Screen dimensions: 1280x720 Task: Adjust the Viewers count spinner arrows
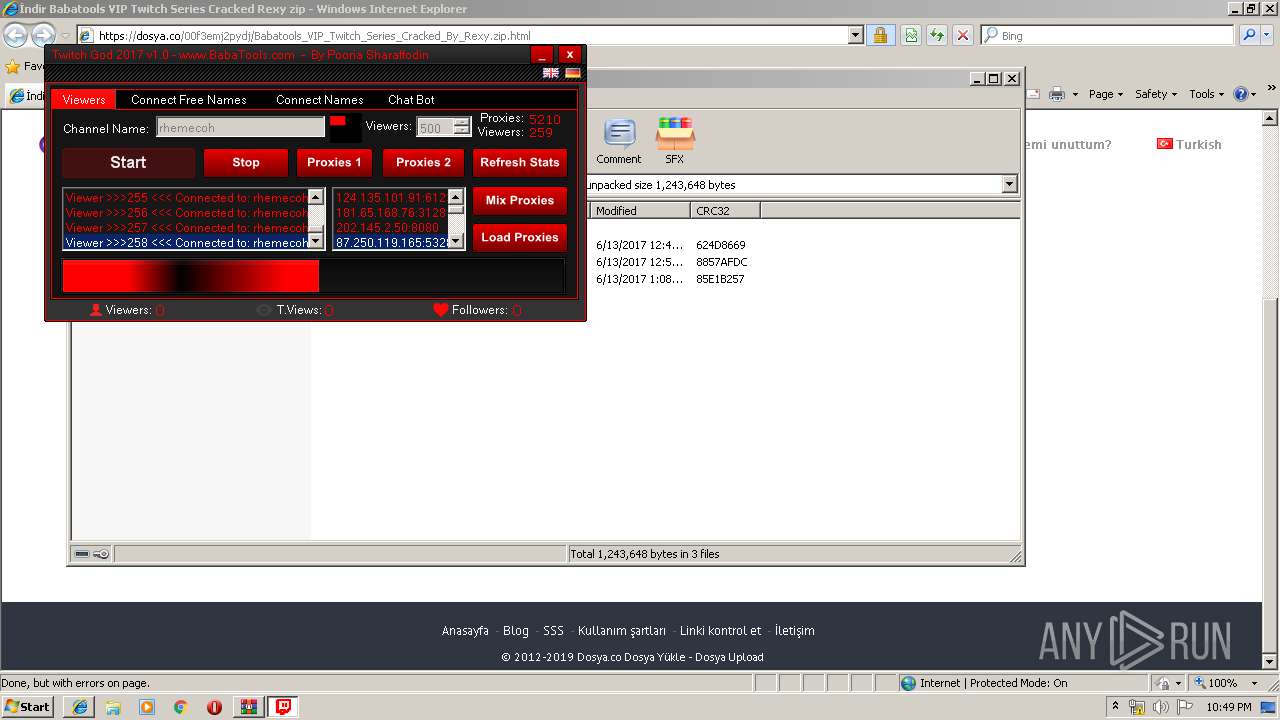(461, 127)
